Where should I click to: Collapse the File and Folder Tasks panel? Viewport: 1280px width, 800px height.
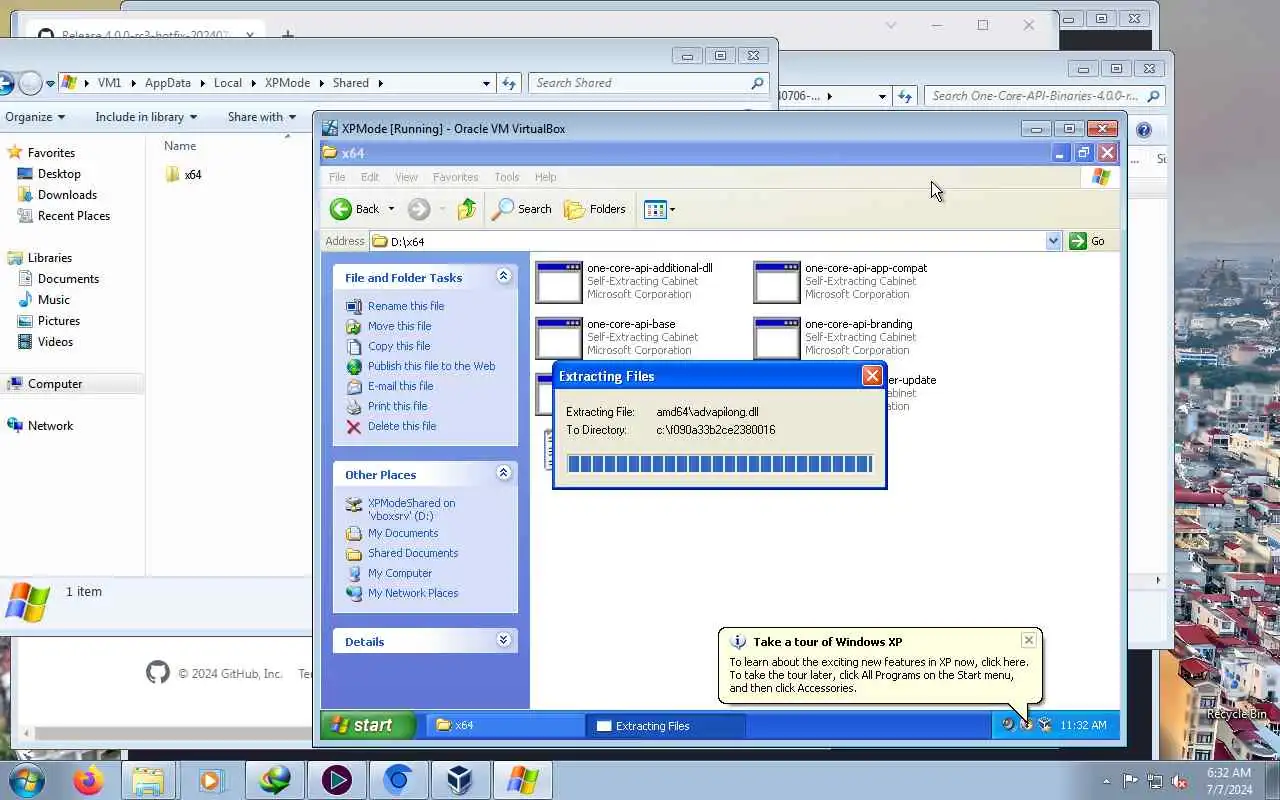pyautogui.click(x=504, y=276)
